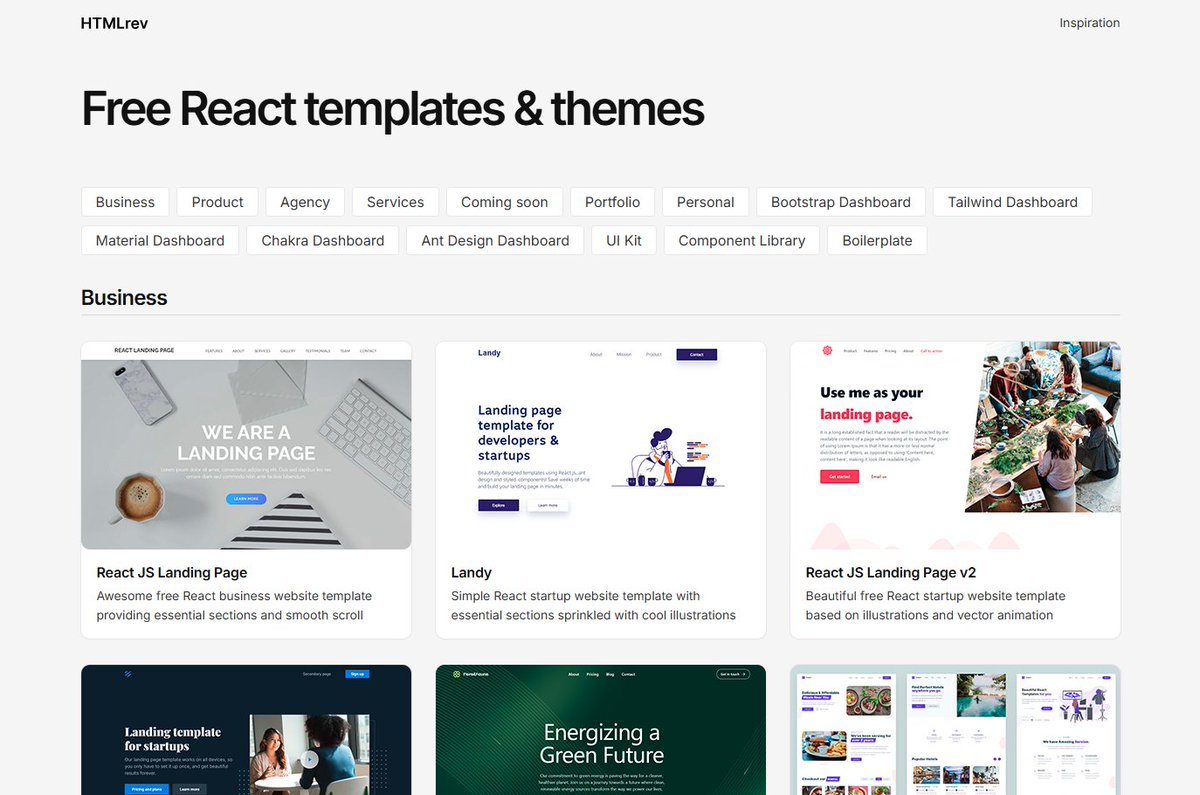Select the Personal category tag
The width and height of the screenshot is (1200, 795).
pos(705,202)
